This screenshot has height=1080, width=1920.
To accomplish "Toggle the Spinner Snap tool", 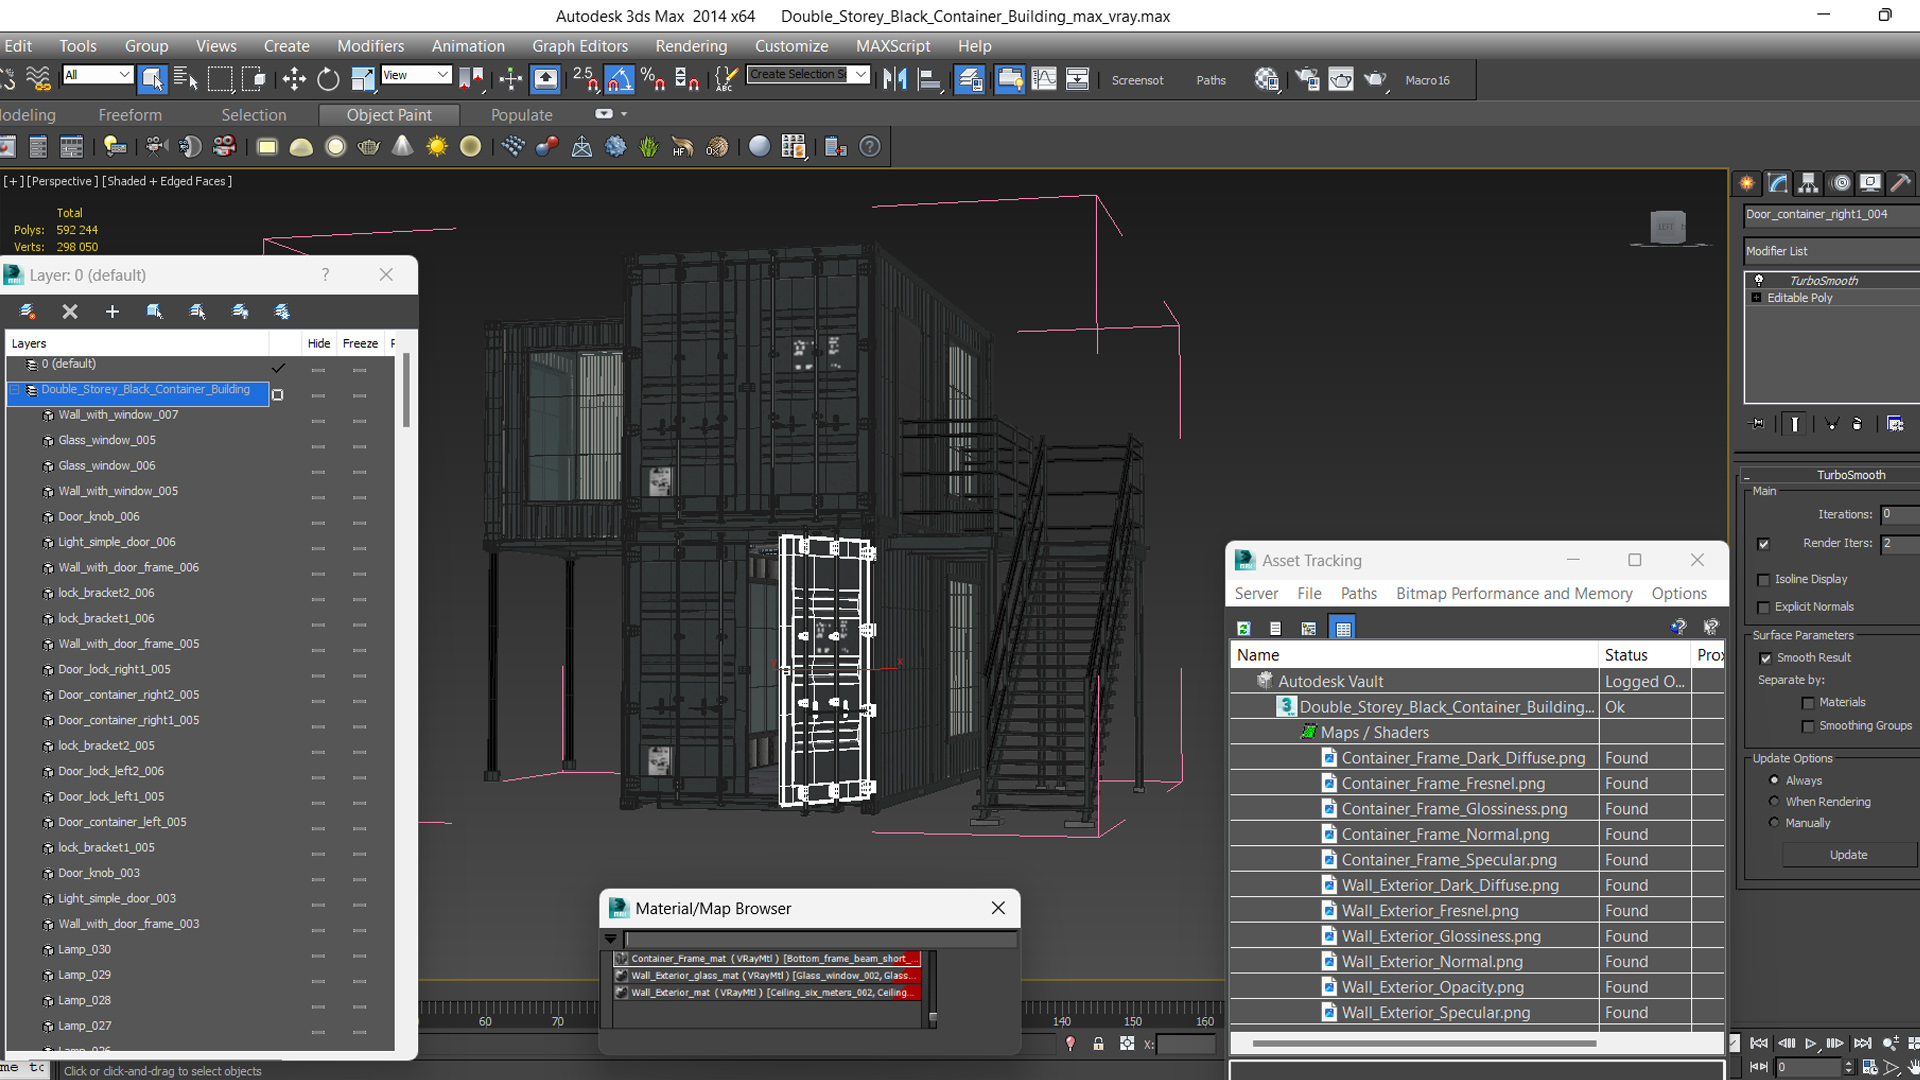I will [x=687, y=79].
